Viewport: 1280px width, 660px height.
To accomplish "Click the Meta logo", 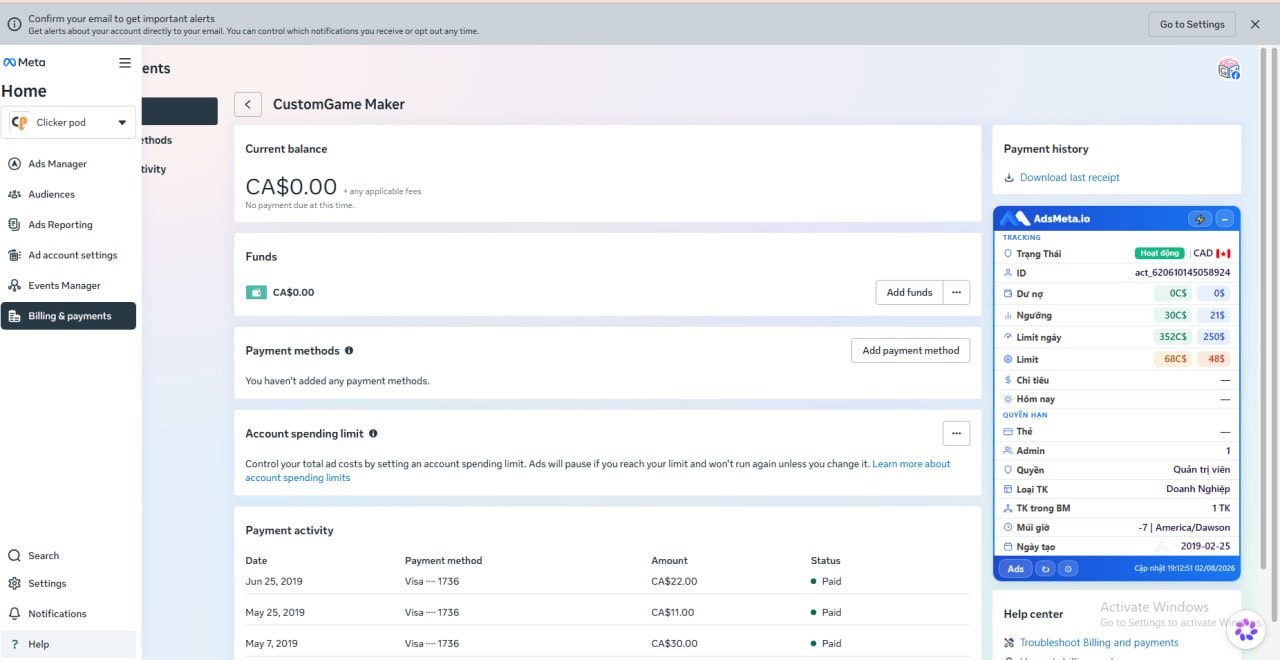I will pyautogui.click(x=24, y=62).
